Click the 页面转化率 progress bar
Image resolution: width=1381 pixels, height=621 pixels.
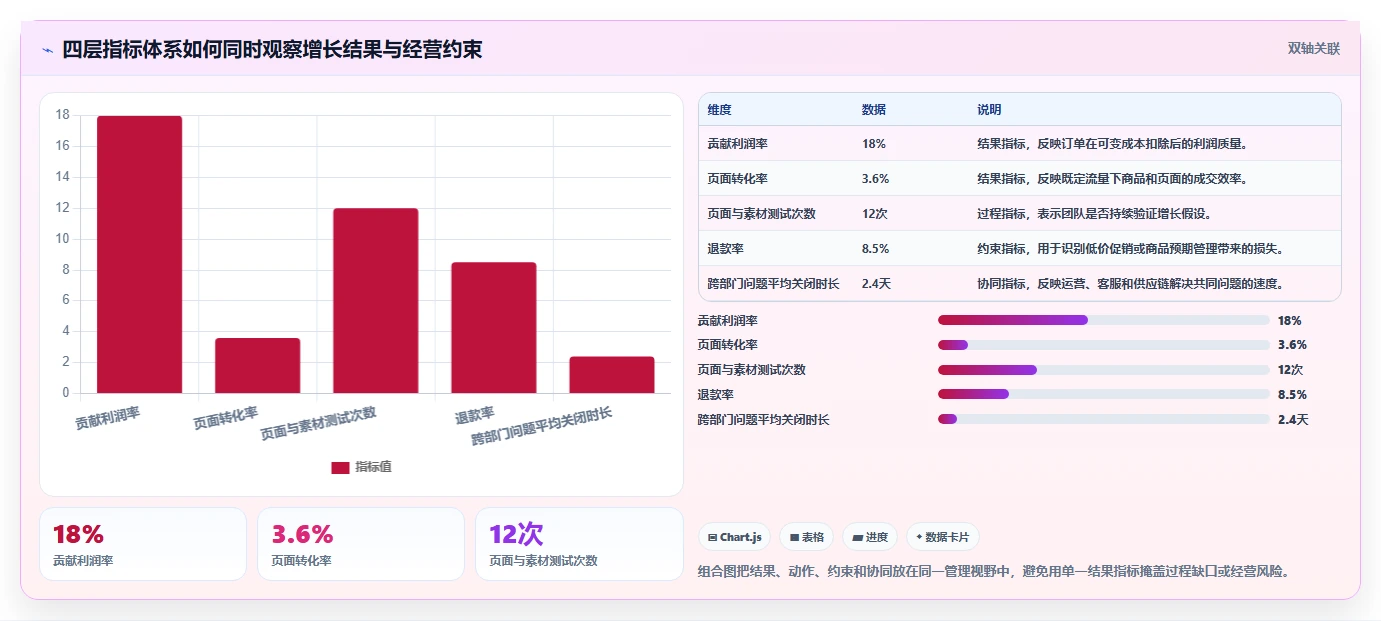click(1104, 345)
